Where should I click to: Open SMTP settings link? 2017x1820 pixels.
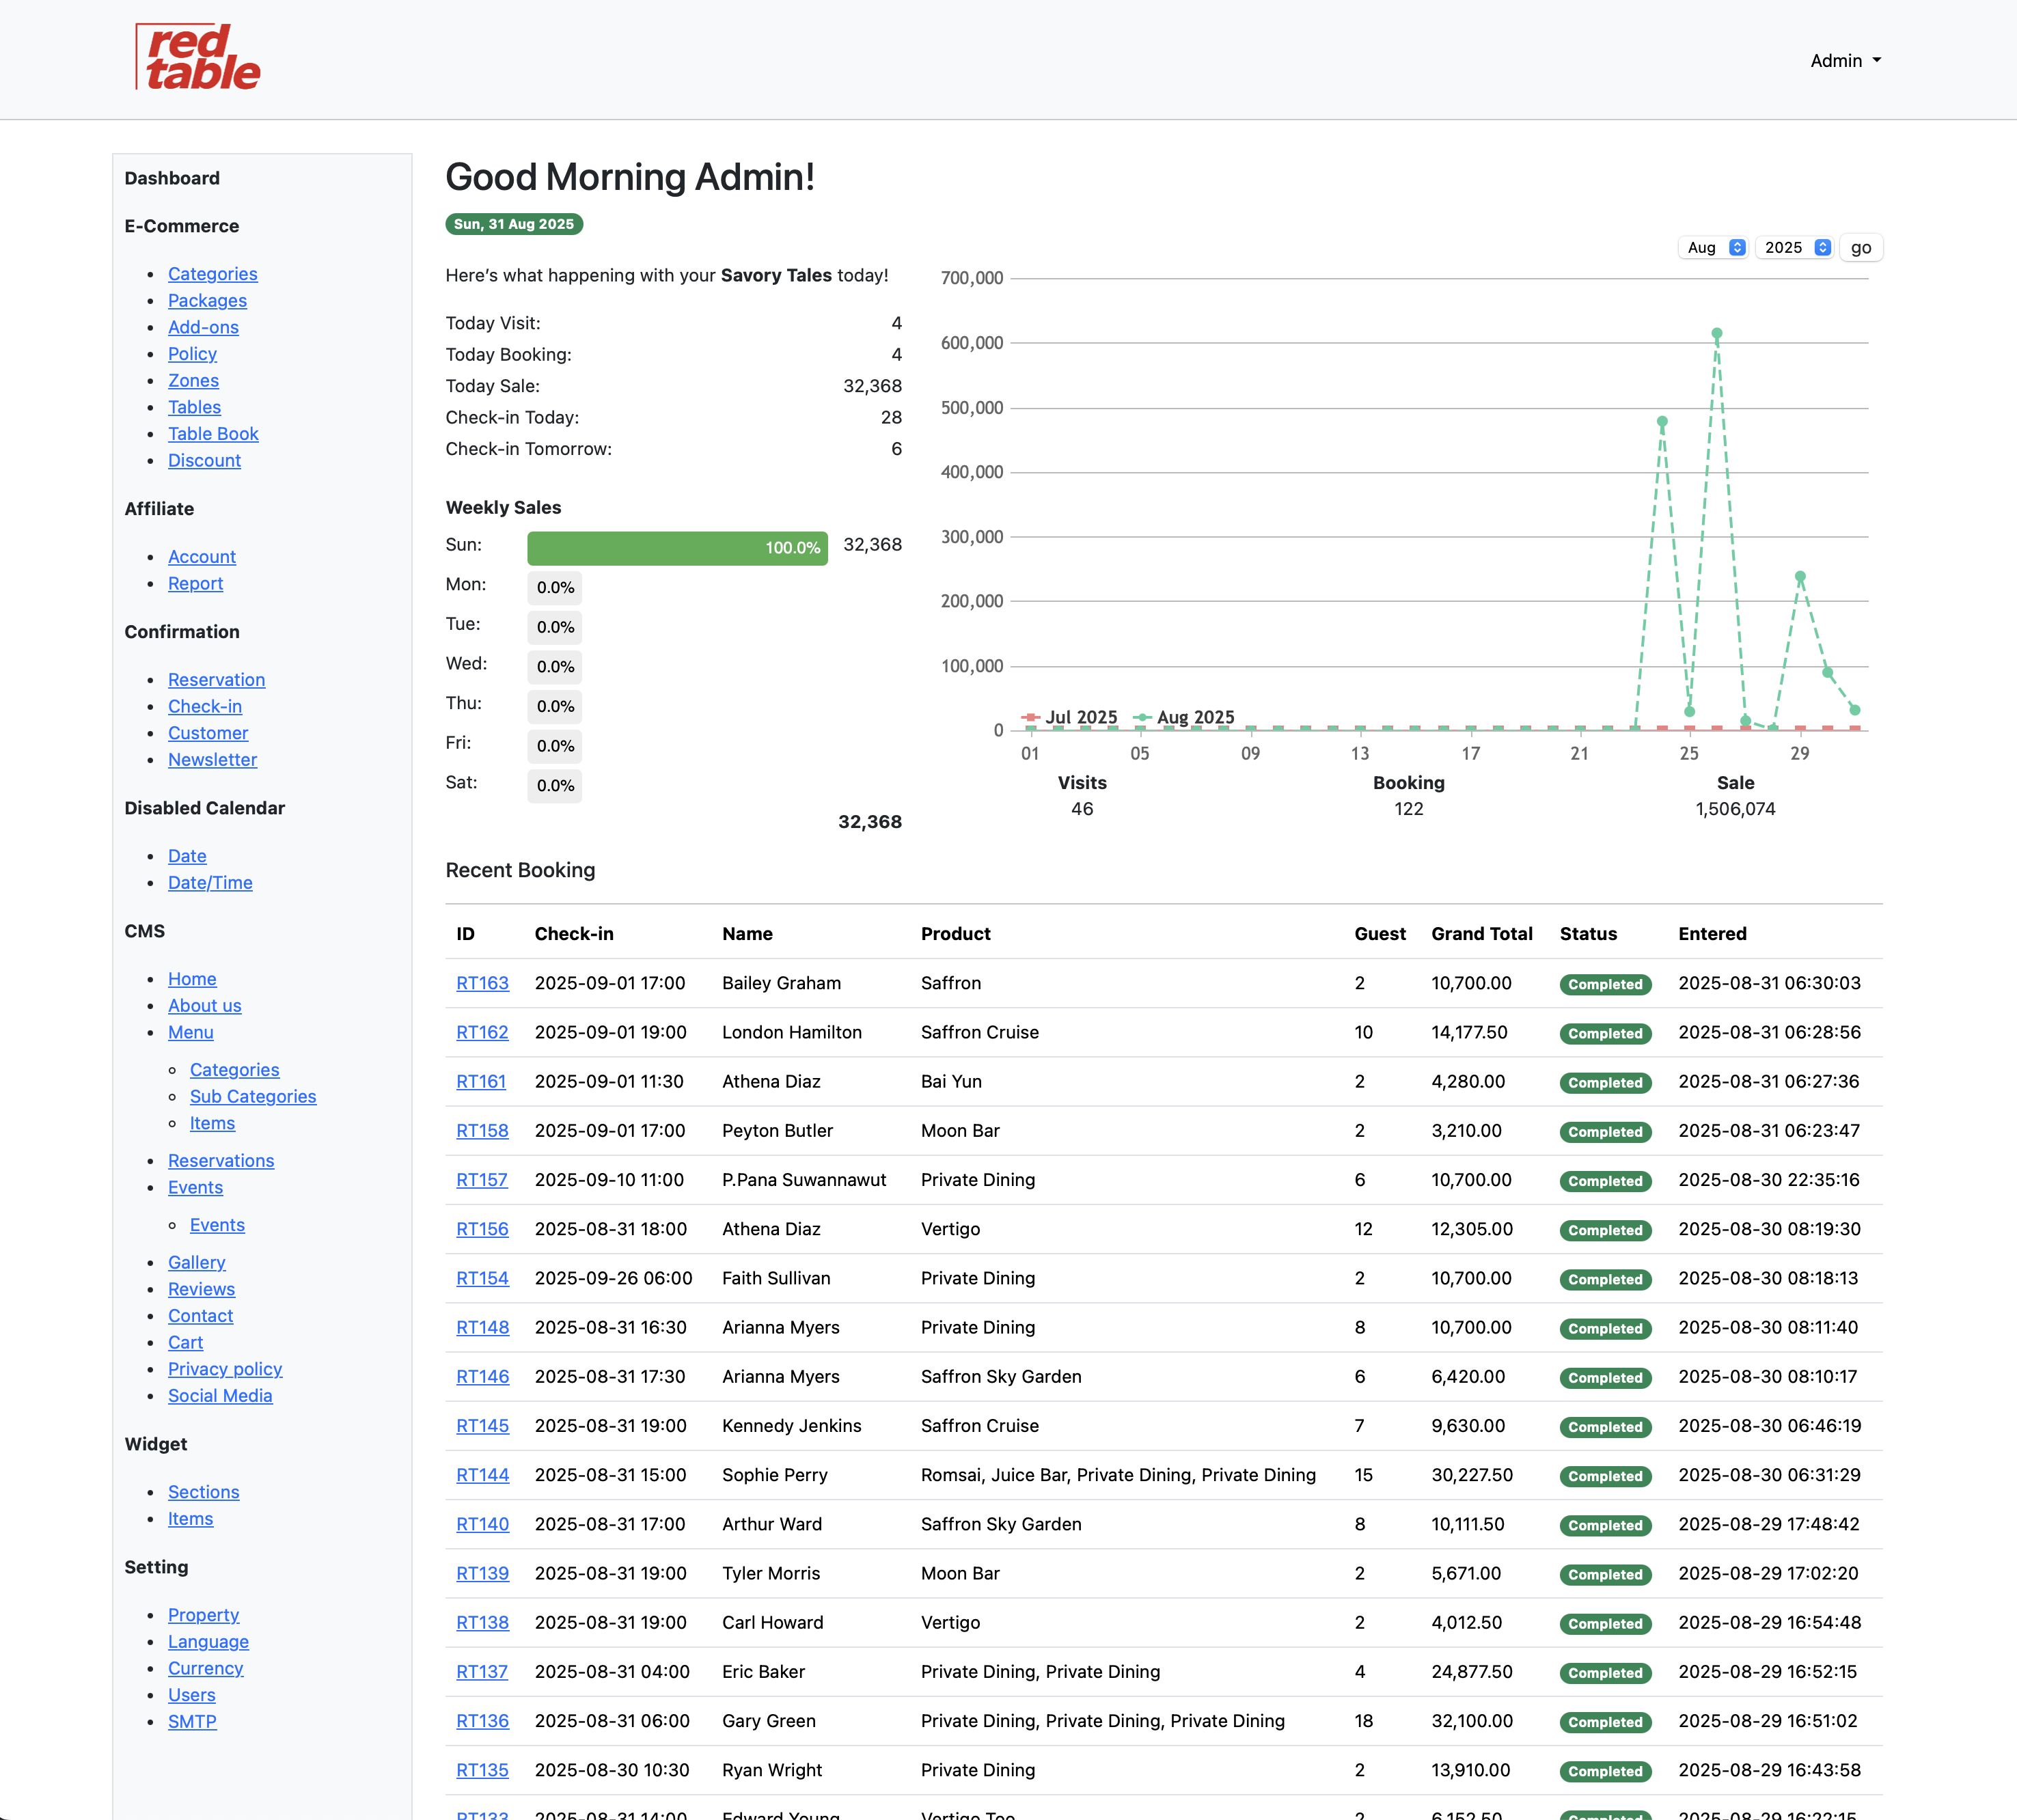(192, 1722)
